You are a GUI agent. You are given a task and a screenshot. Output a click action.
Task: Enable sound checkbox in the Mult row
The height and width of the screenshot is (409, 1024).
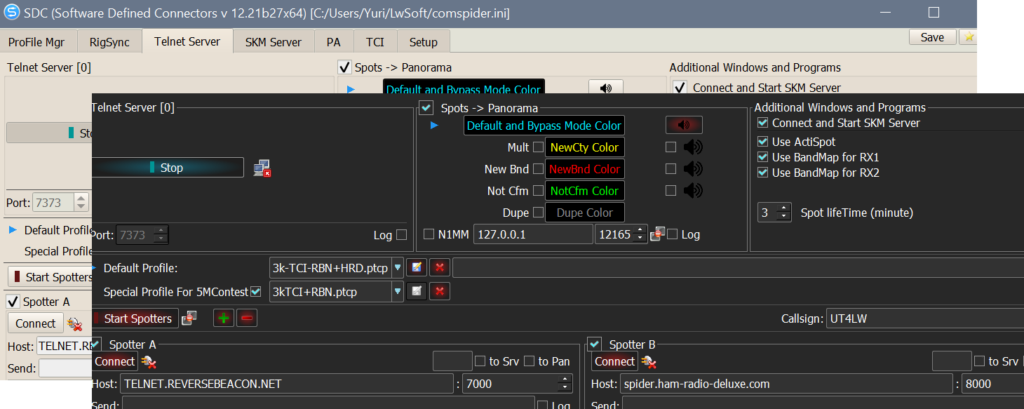pos(671,147)
